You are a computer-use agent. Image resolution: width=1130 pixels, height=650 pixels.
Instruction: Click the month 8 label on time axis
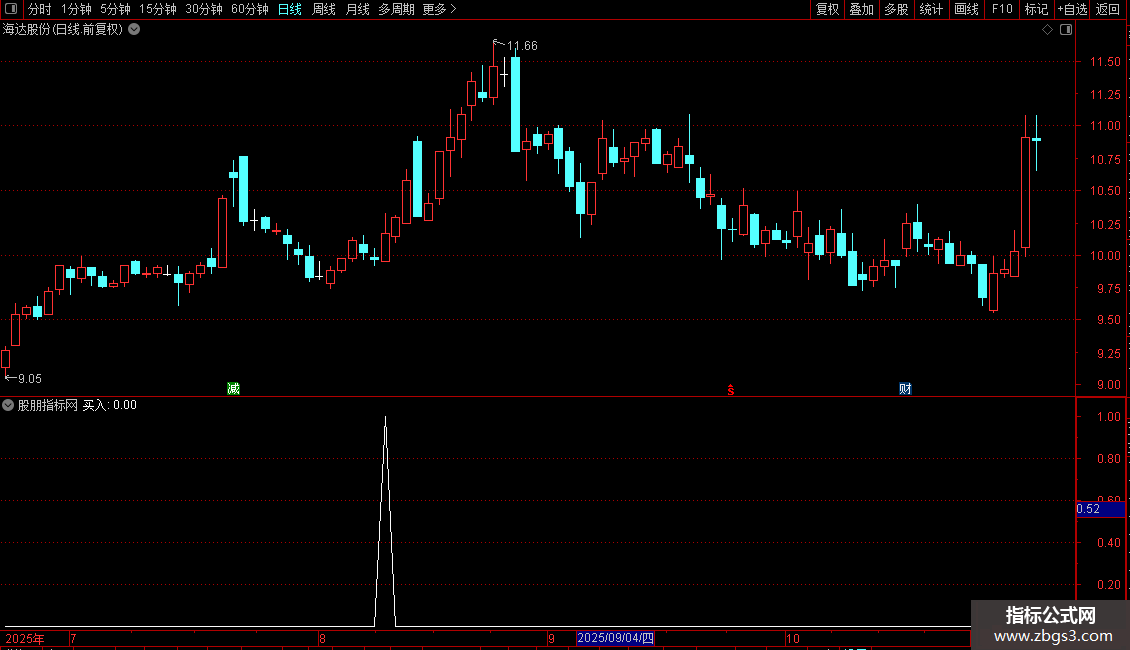[x=322, y=638]
